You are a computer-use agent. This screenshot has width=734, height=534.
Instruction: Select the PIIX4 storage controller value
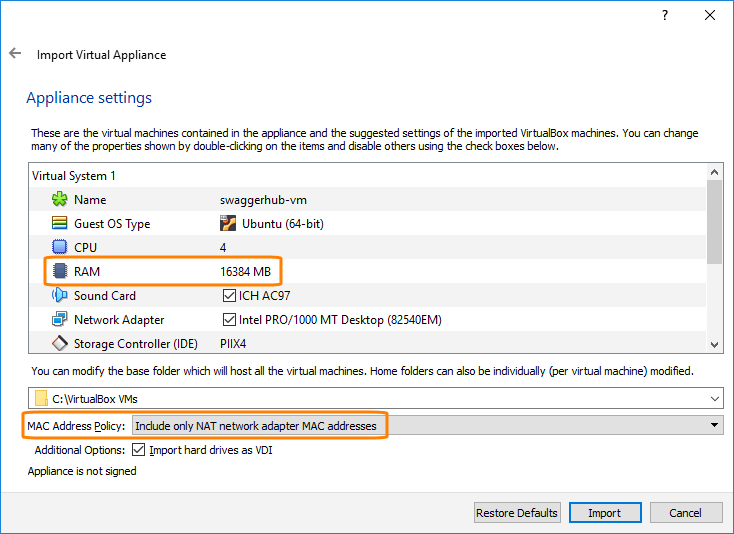pyautogui.click(x=233, y=344)
